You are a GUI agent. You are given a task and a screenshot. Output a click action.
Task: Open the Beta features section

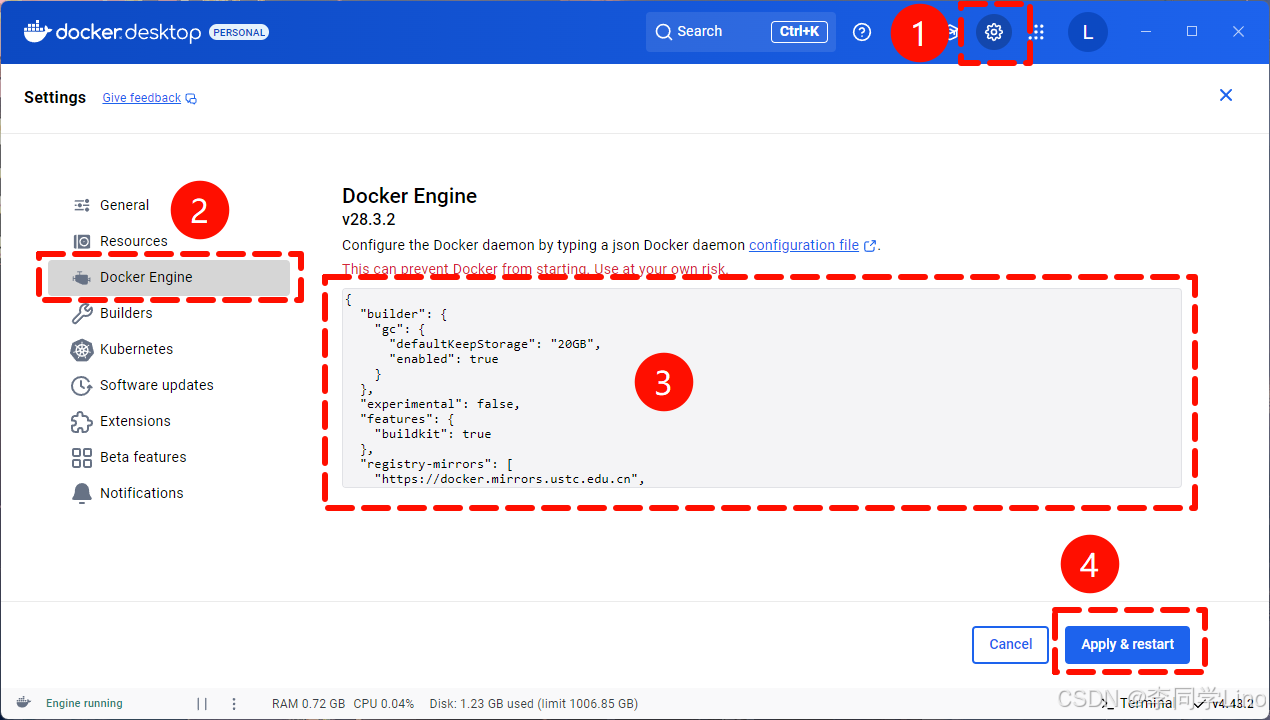pyautogui.click(x=143, y=457)
